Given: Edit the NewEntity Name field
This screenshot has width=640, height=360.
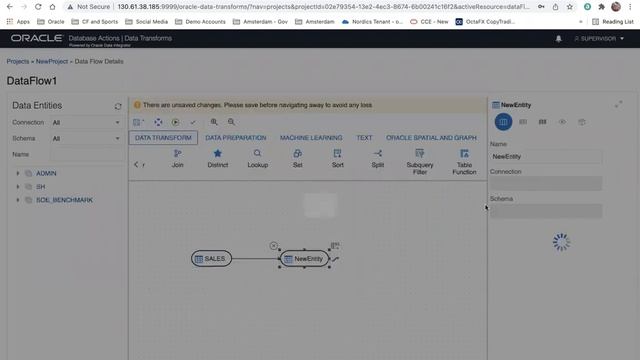Looking at the screenshot, I should tap(546, 156).
